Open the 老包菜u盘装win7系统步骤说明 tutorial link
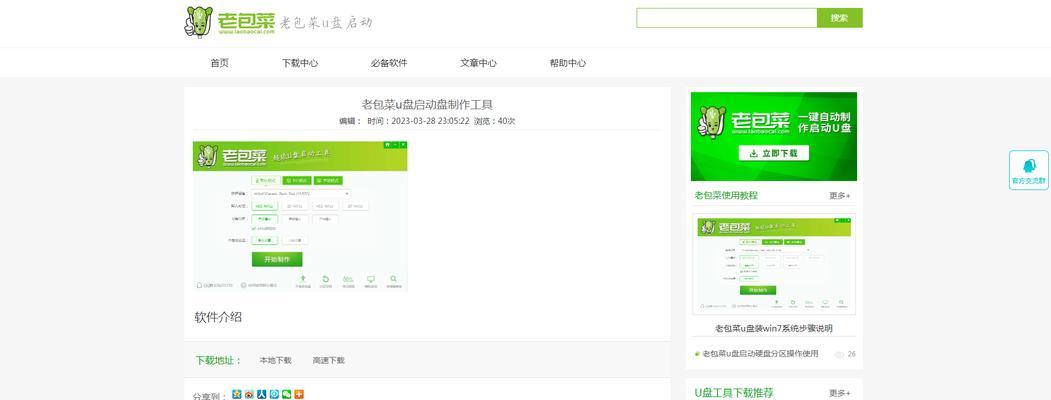This screenshot has width=1051, height=400. [774, 328]
